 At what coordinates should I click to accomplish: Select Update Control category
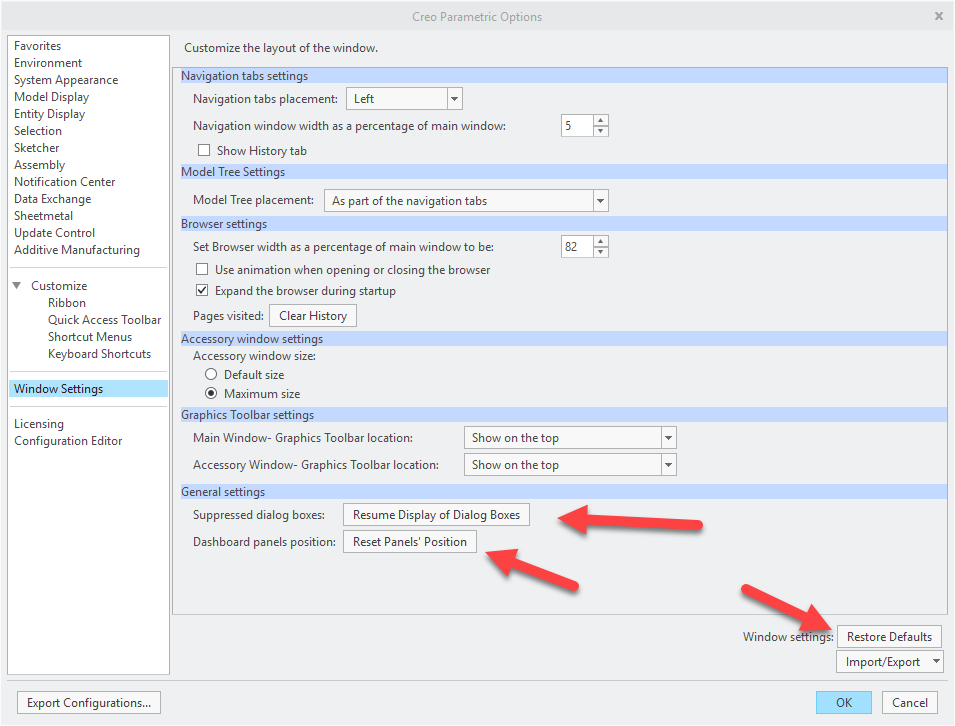click(x=54, y=233)
